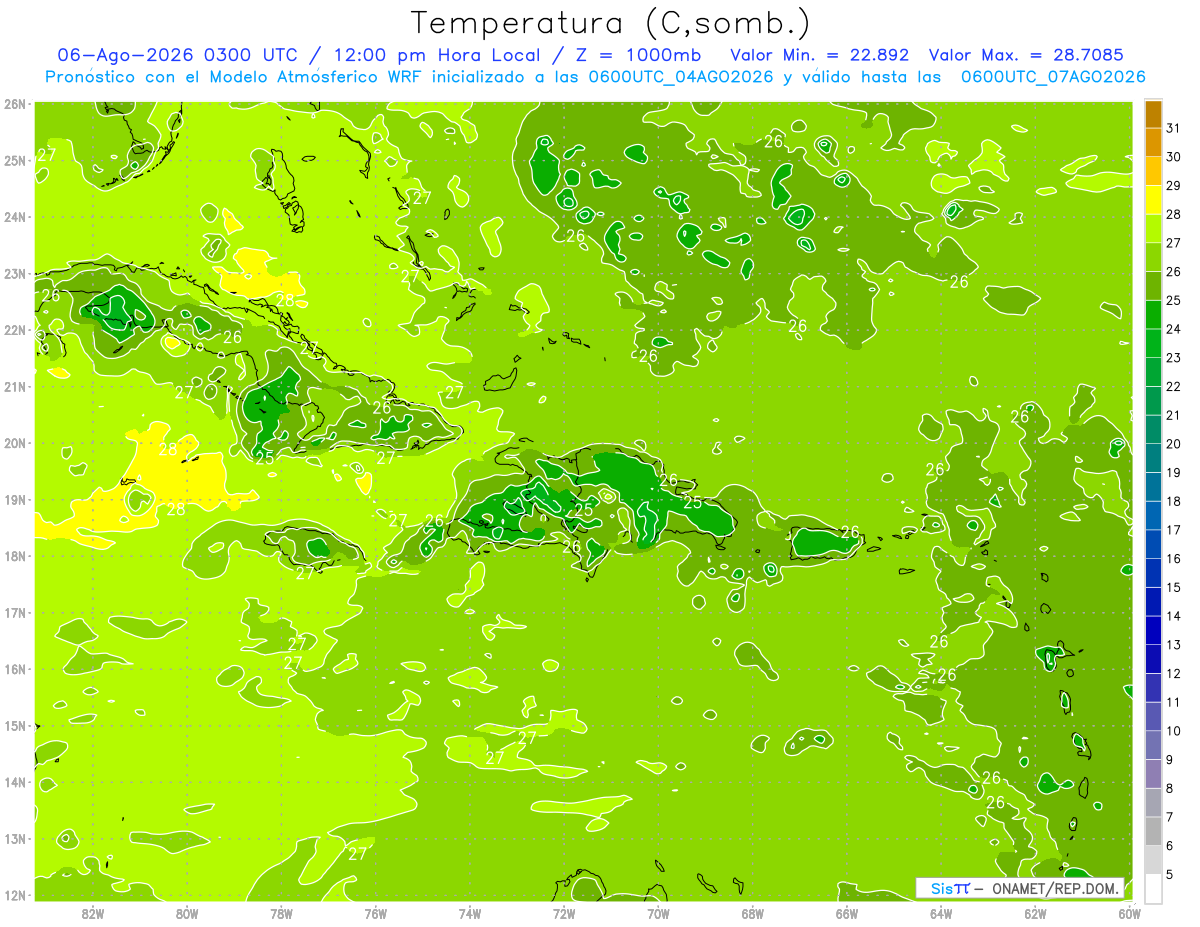Screen dimensions: 1200x927
Task: Click the '70W' longitude axis label
Action: (658, 913)
